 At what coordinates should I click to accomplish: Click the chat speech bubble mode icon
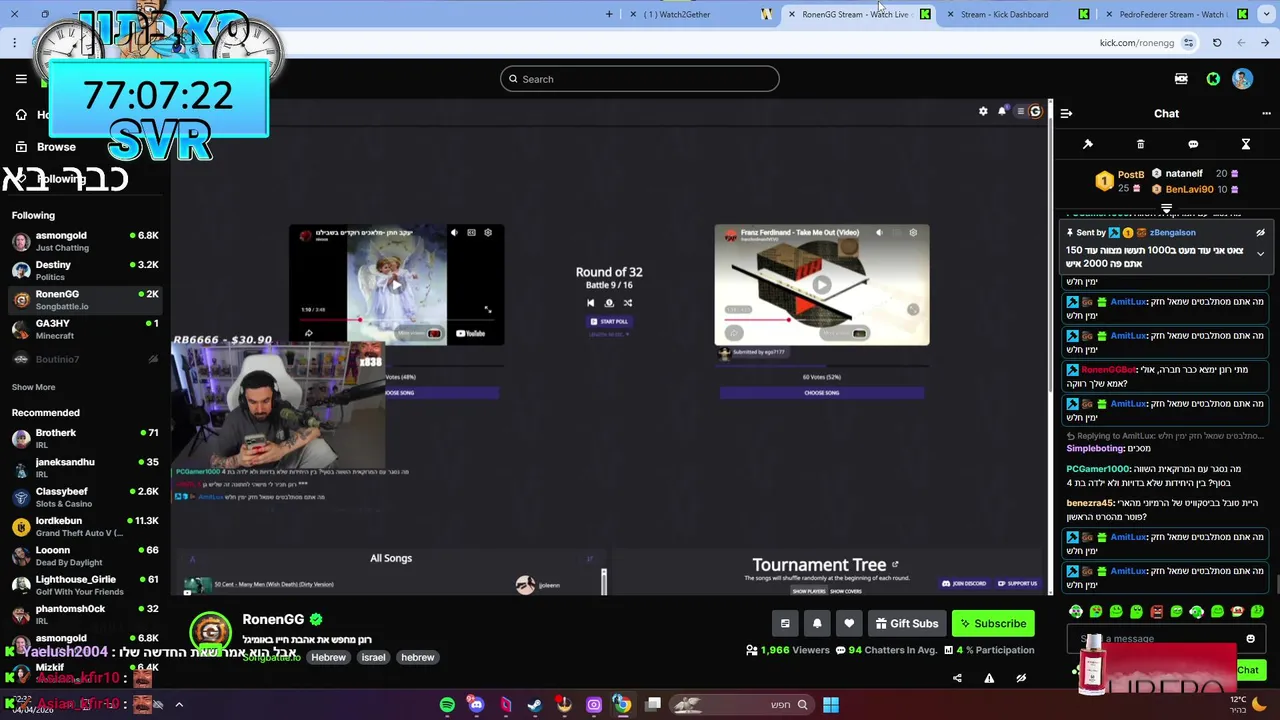(x=1193, y=145)
